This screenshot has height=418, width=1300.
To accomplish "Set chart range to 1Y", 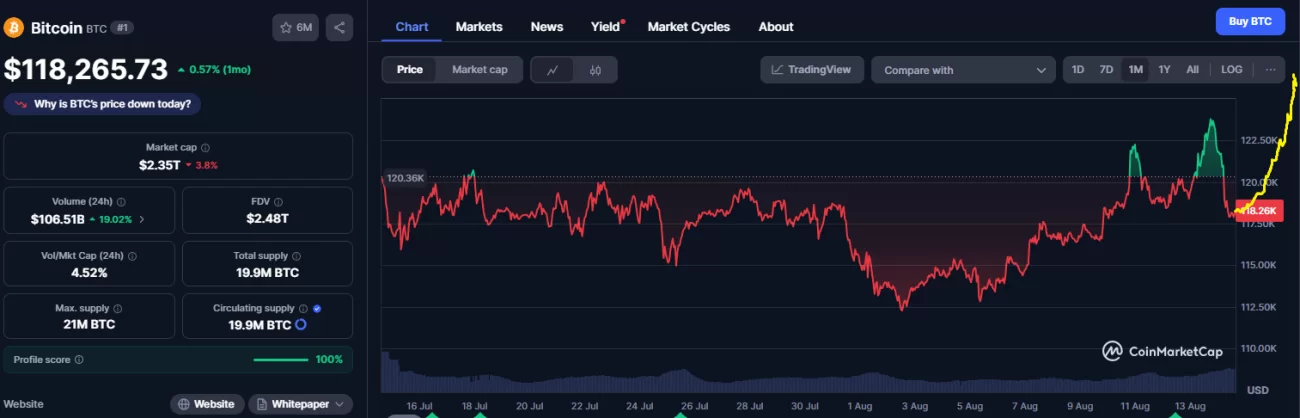I will 1164,70.
